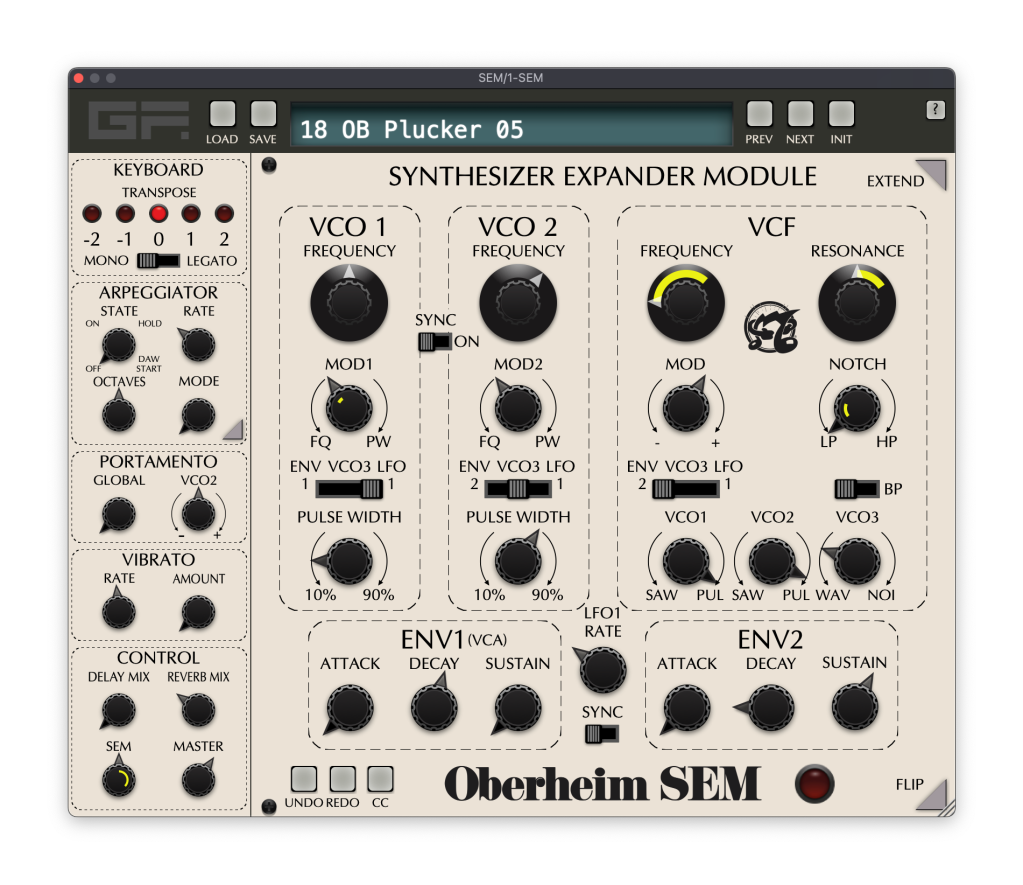Viewport: 1023px width, 885px height.
Task: Click the CC button
Action: click(380, 779)
